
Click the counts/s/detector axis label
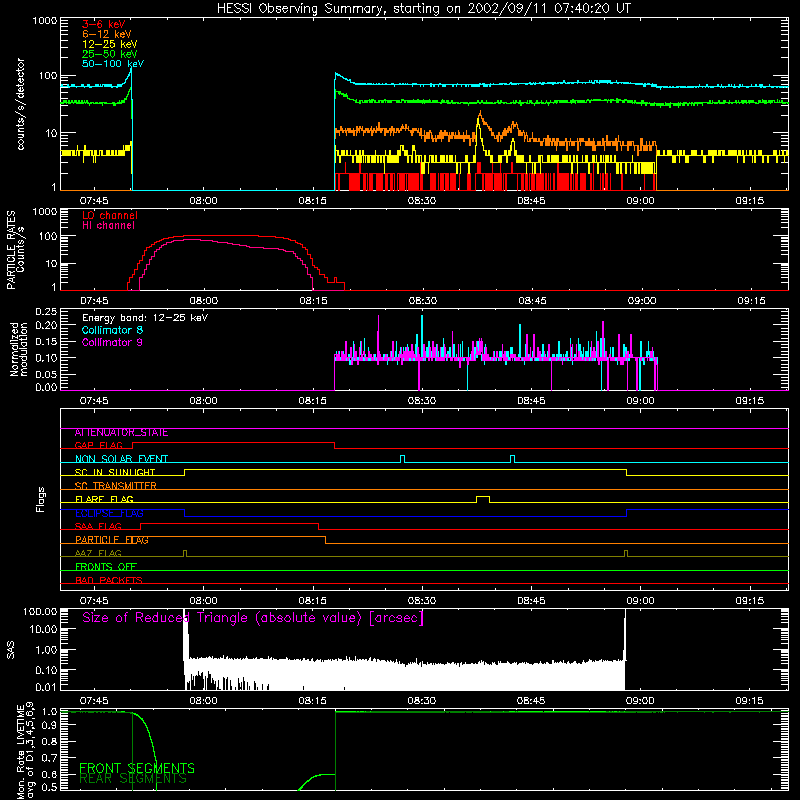tap(20, 104)
